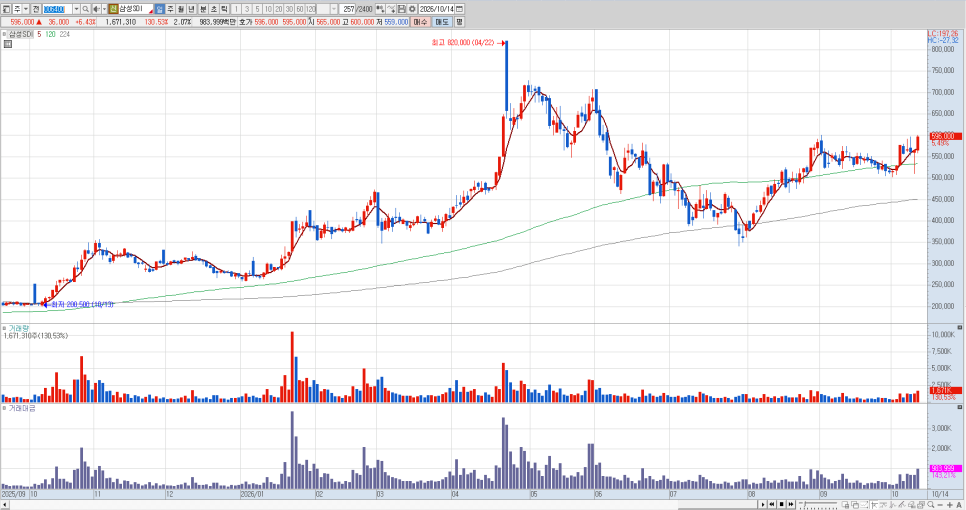Viewport: 966px width, 510px height.
Task: Click the 최고 820,000 (04/22) high label
Action: [x=463, y=42]
